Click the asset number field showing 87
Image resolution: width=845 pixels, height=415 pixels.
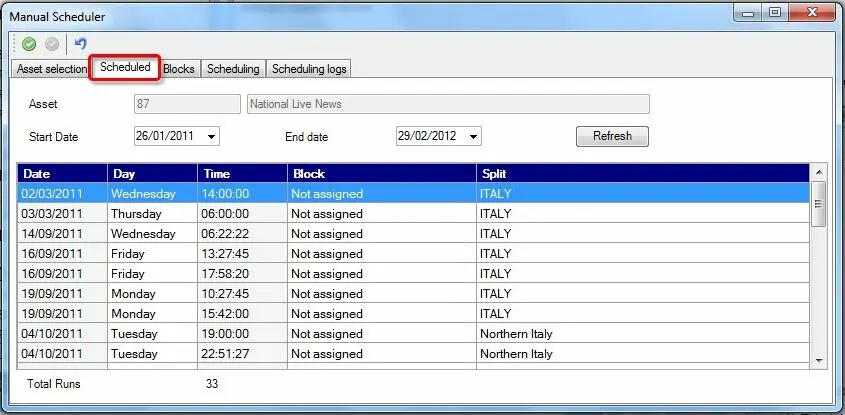click(x=186, y=104)
